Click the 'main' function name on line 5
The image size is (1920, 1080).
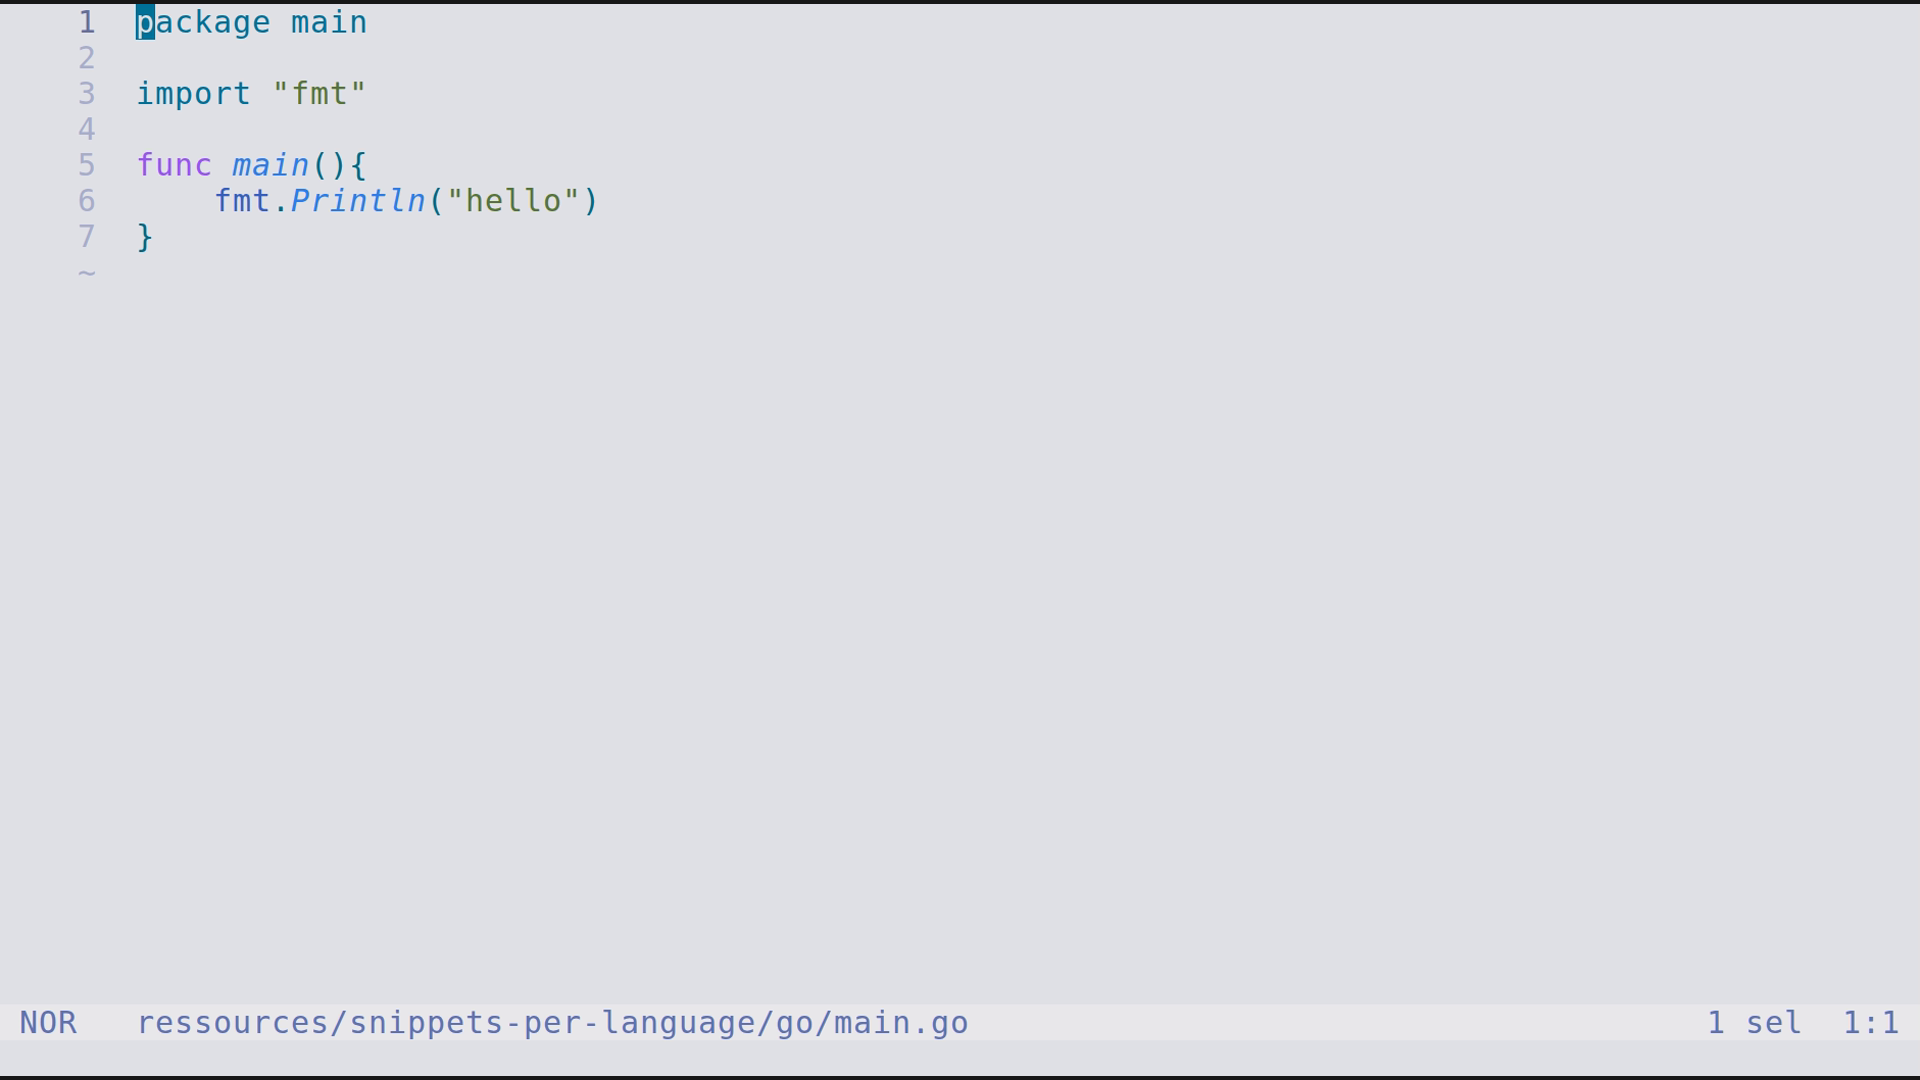[x=271, y=165]
